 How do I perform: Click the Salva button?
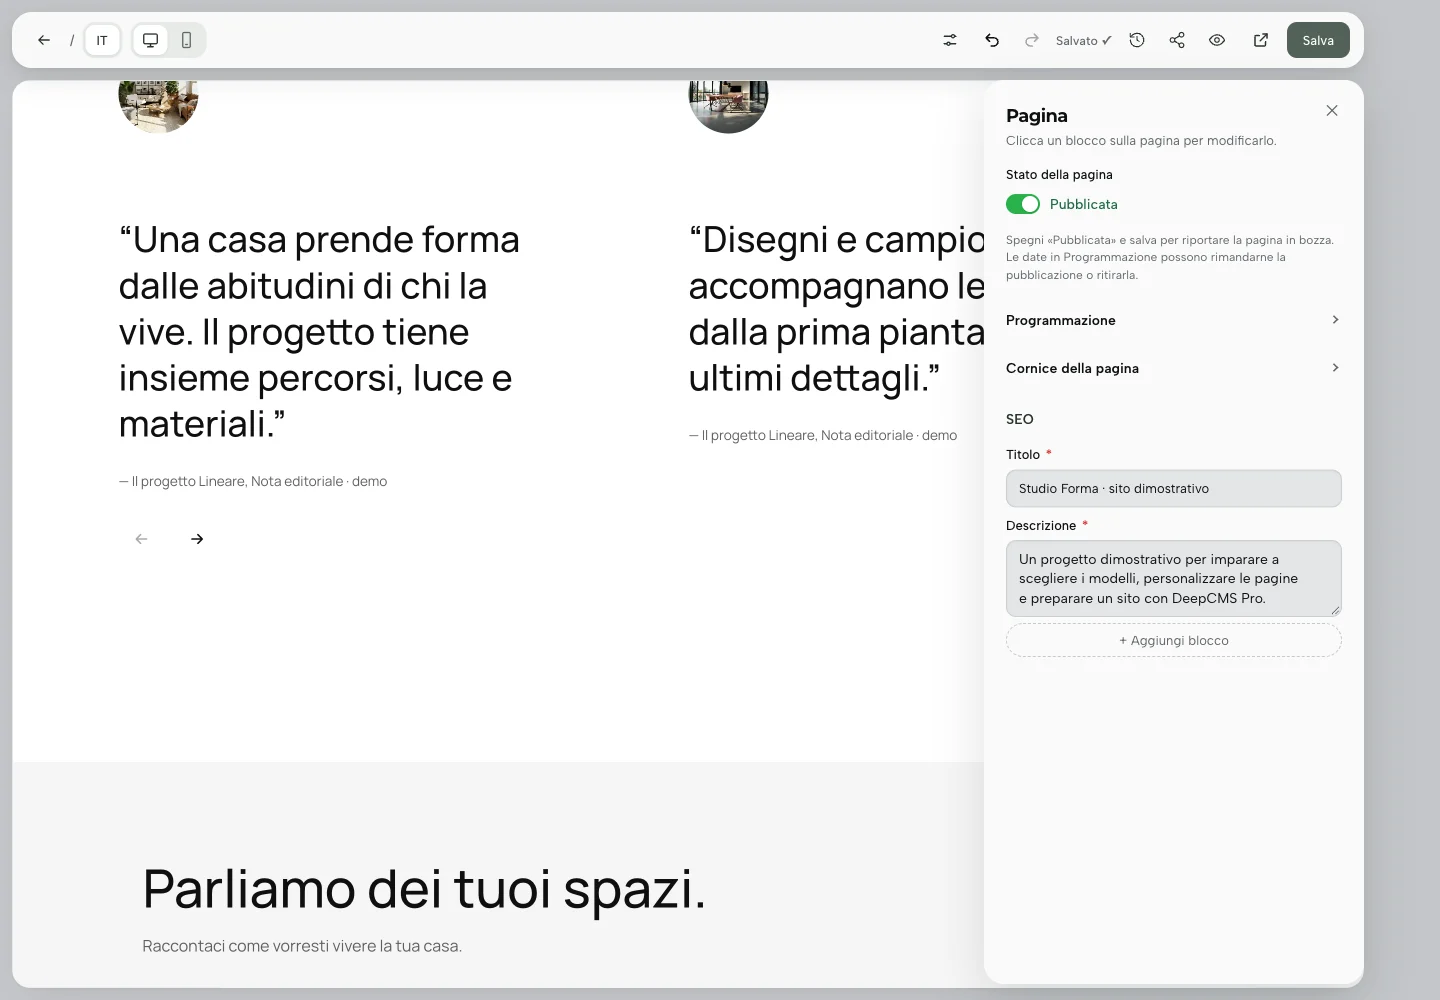click(x=1318, y=40)
